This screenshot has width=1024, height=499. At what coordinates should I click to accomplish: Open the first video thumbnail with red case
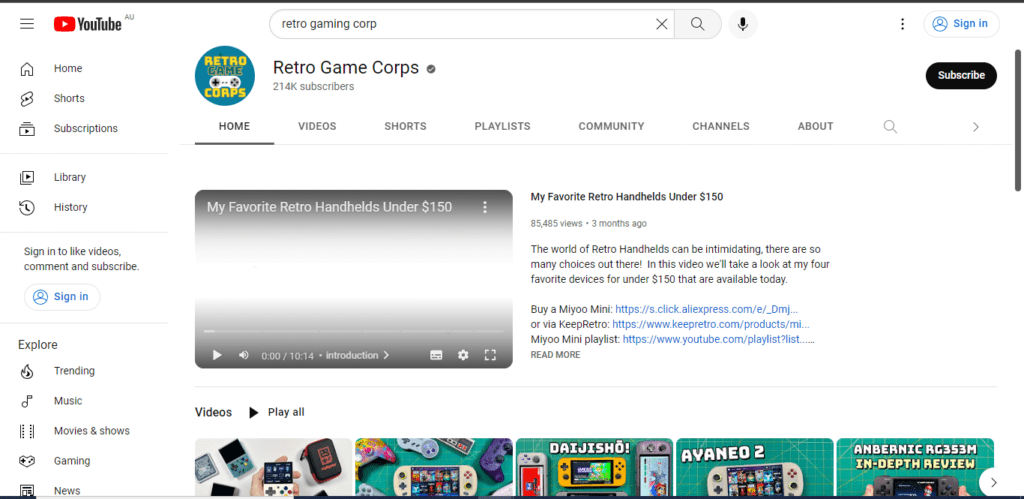tap(273, 467)
